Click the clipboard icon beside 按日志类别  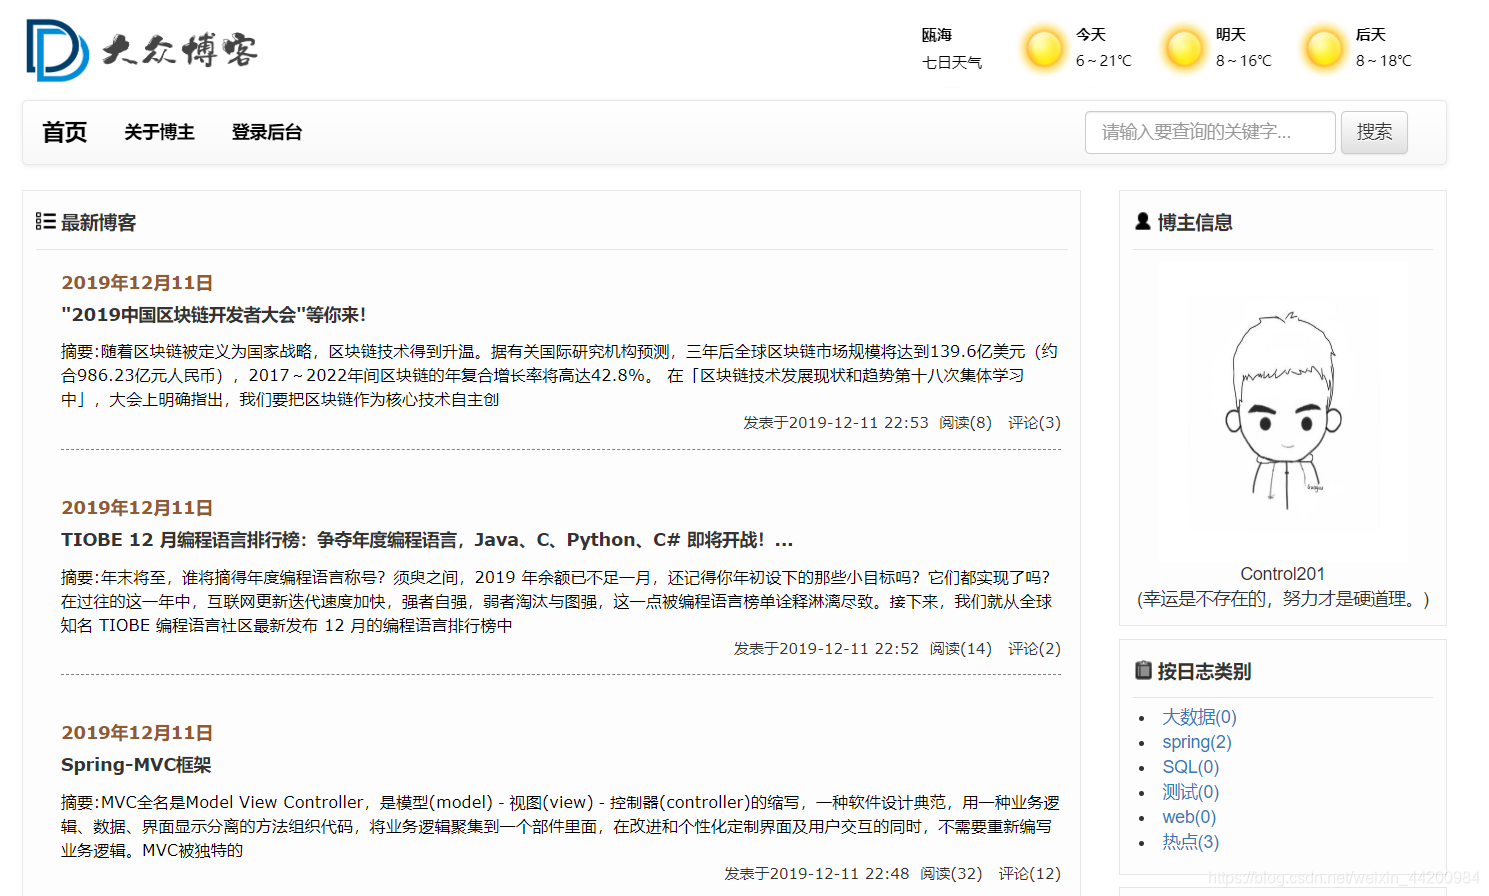click(1143, 670)
